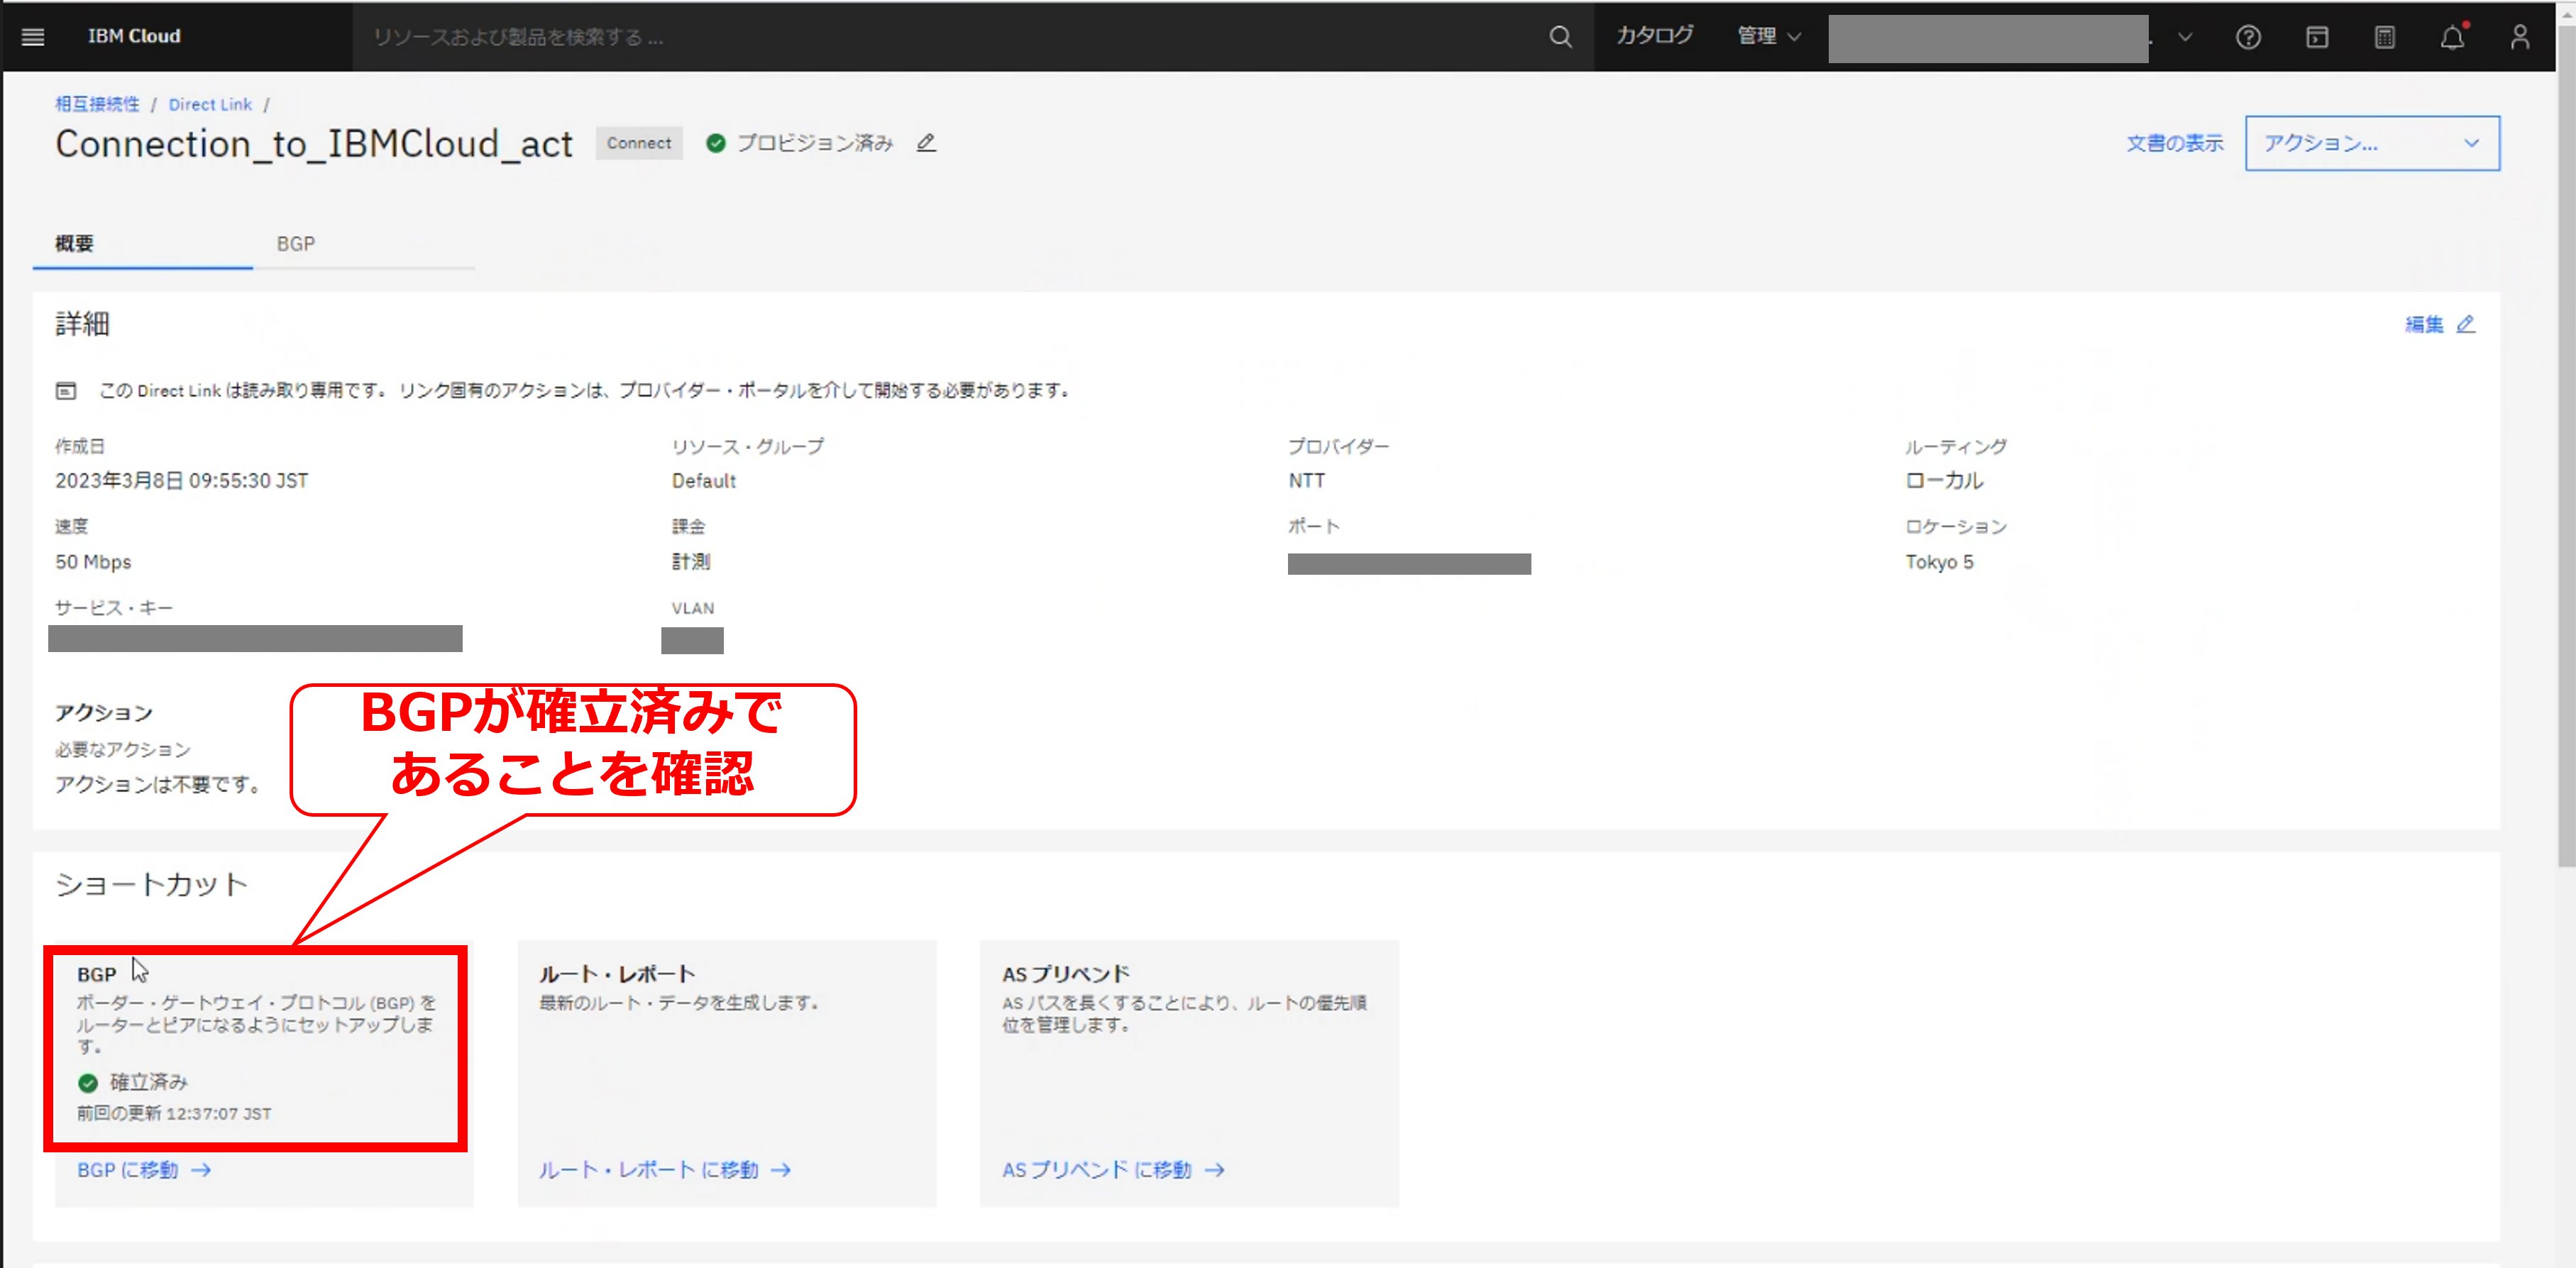This screenshot has width=2576, height=1268.
Task: Click pencil icon next to プロビジョン済み
Action: click(926, 143)
